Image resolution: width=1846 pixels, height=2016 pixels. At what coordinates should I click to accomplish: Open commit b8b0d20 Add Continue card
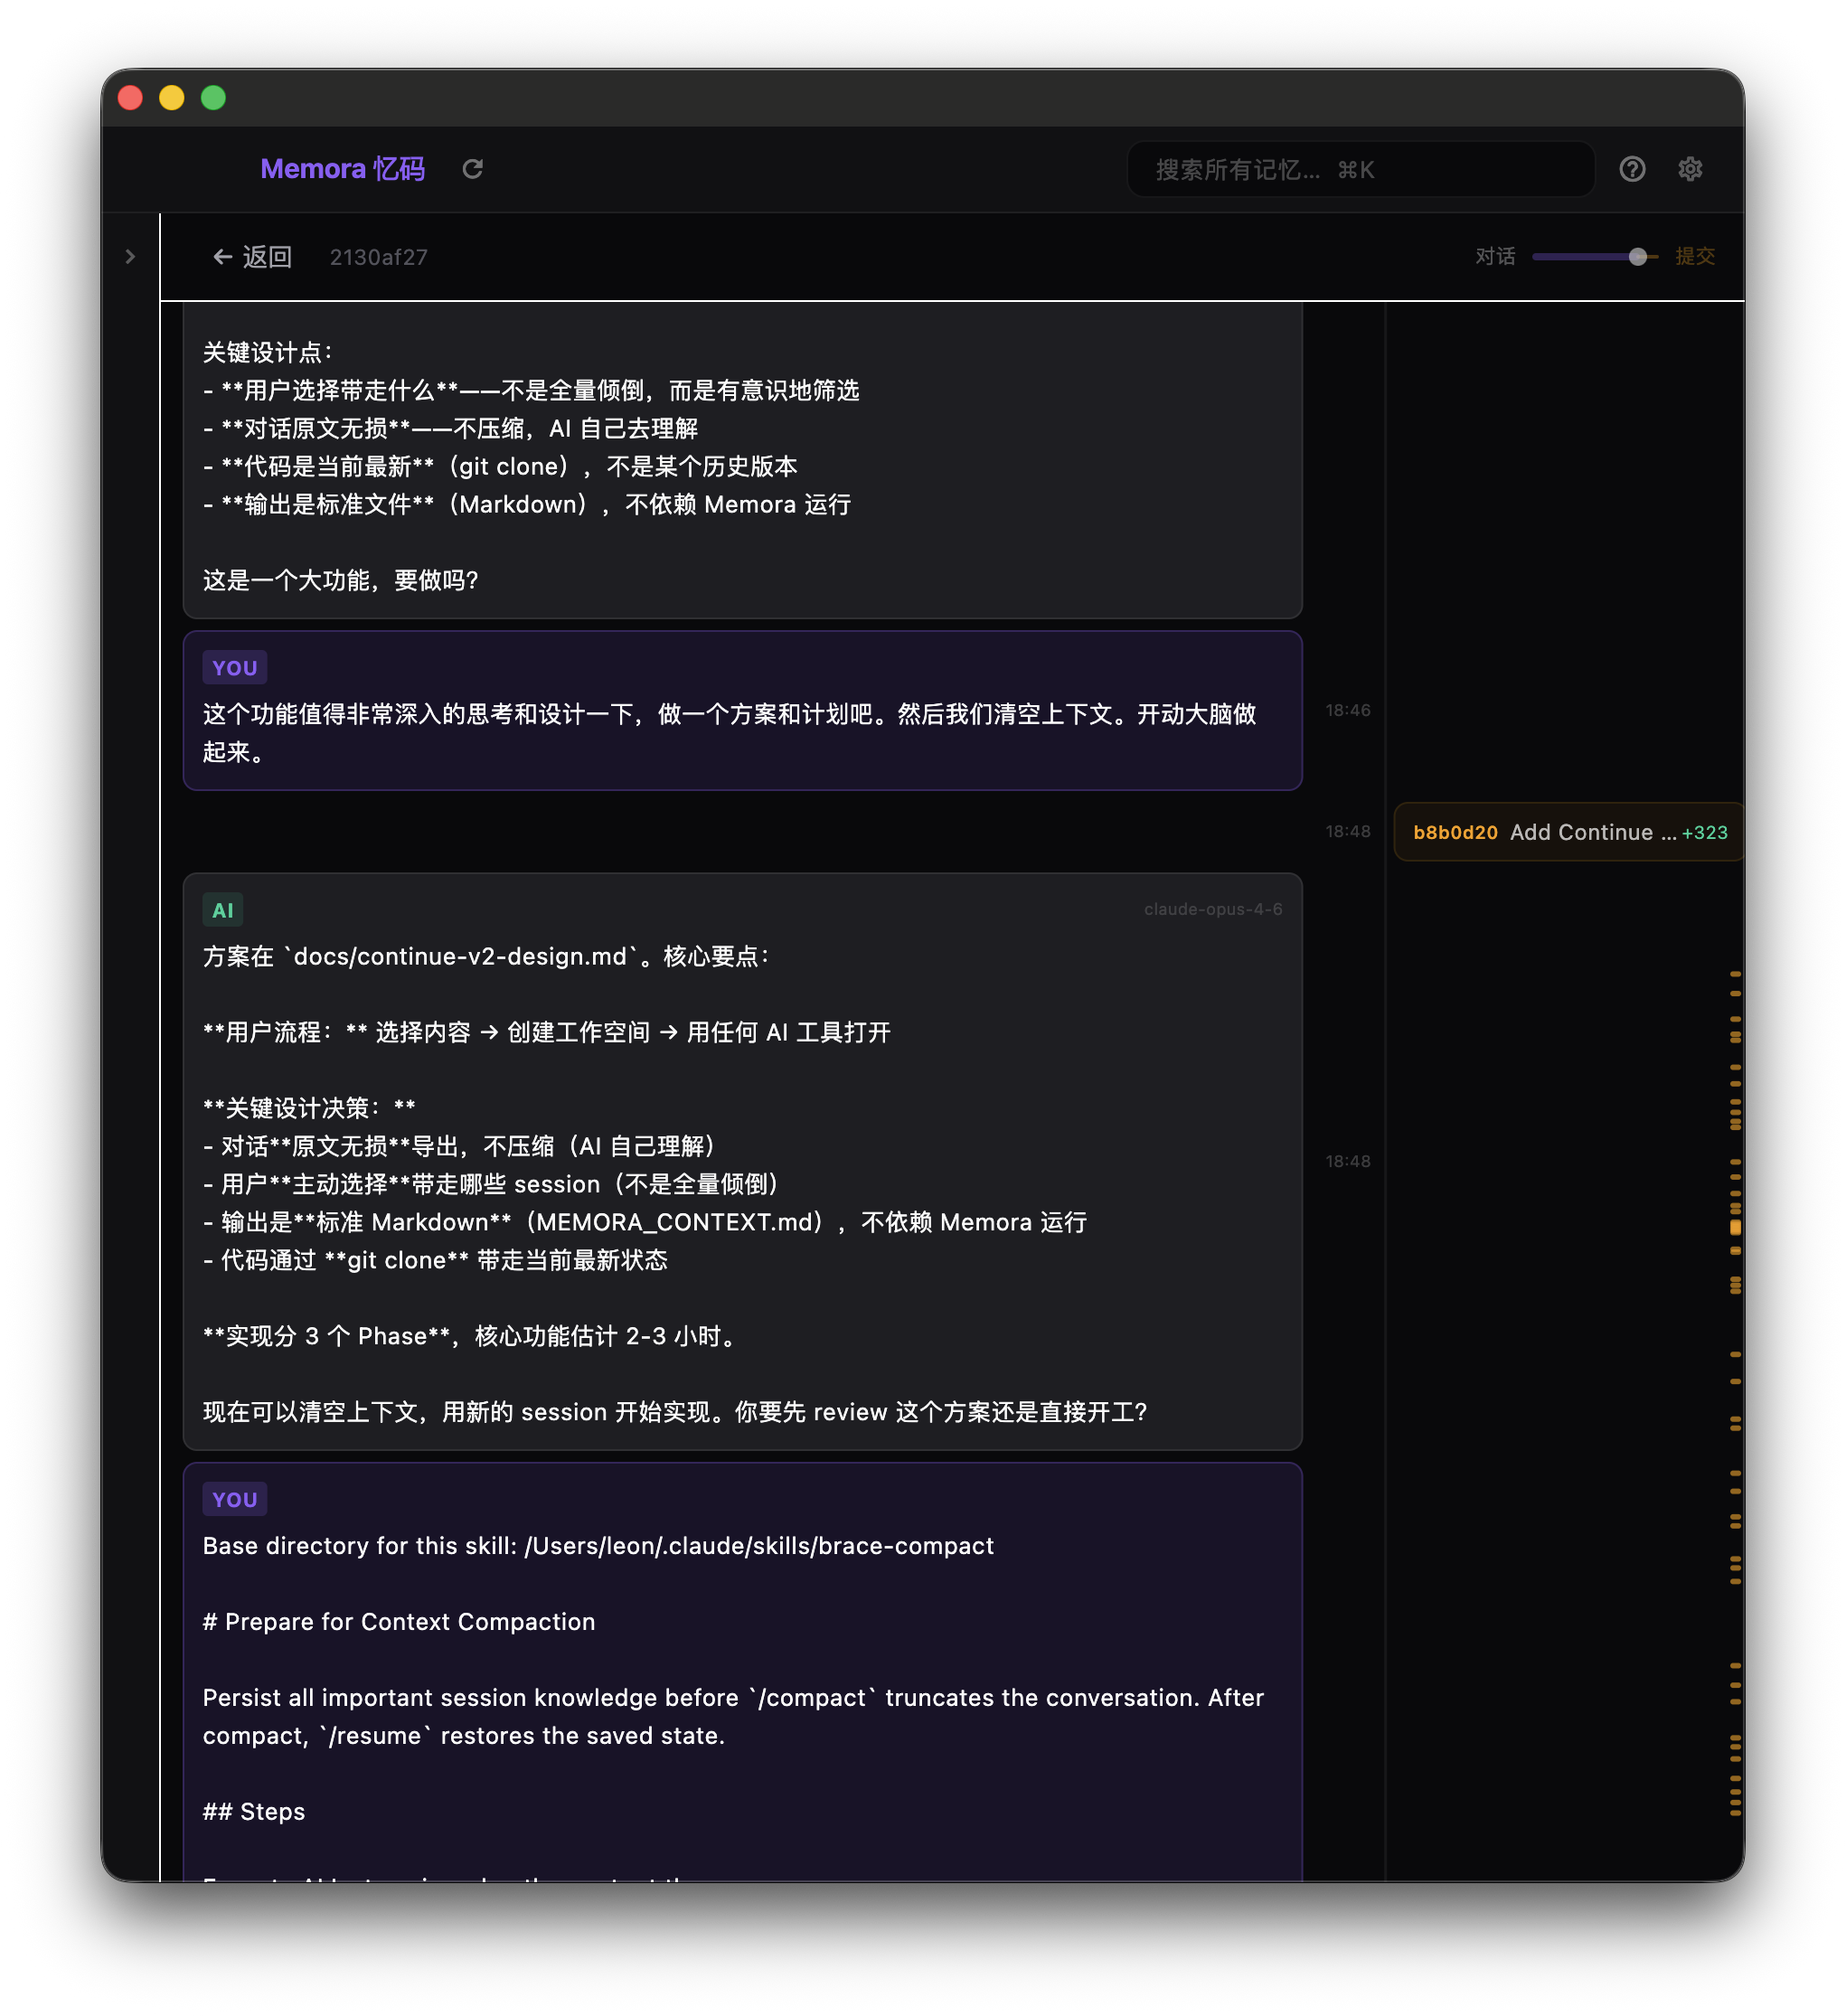pos(1568,832)
